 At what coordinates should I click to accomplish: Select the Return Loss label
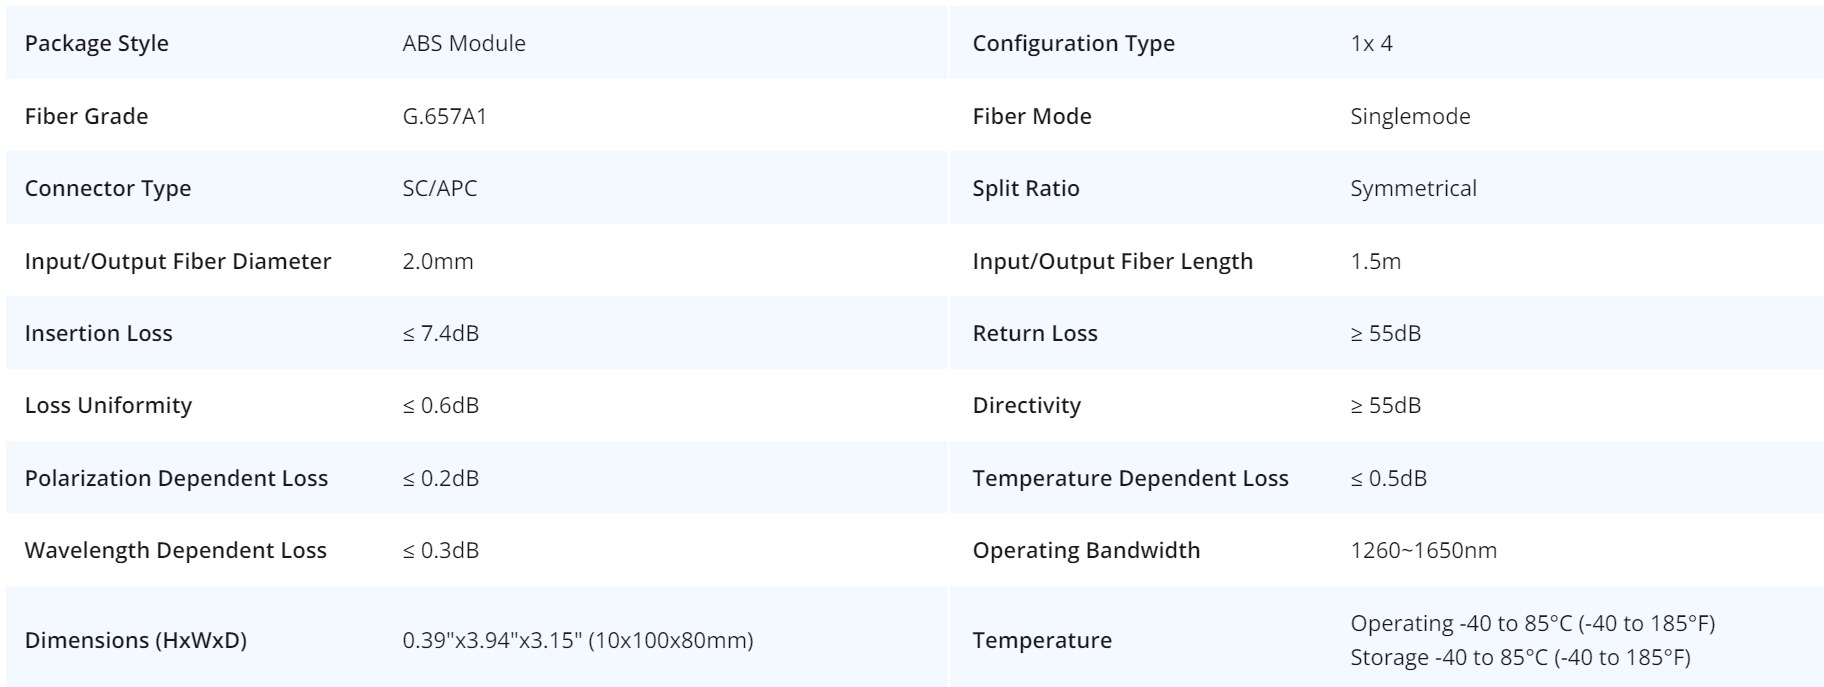(x=1035, y=333)
